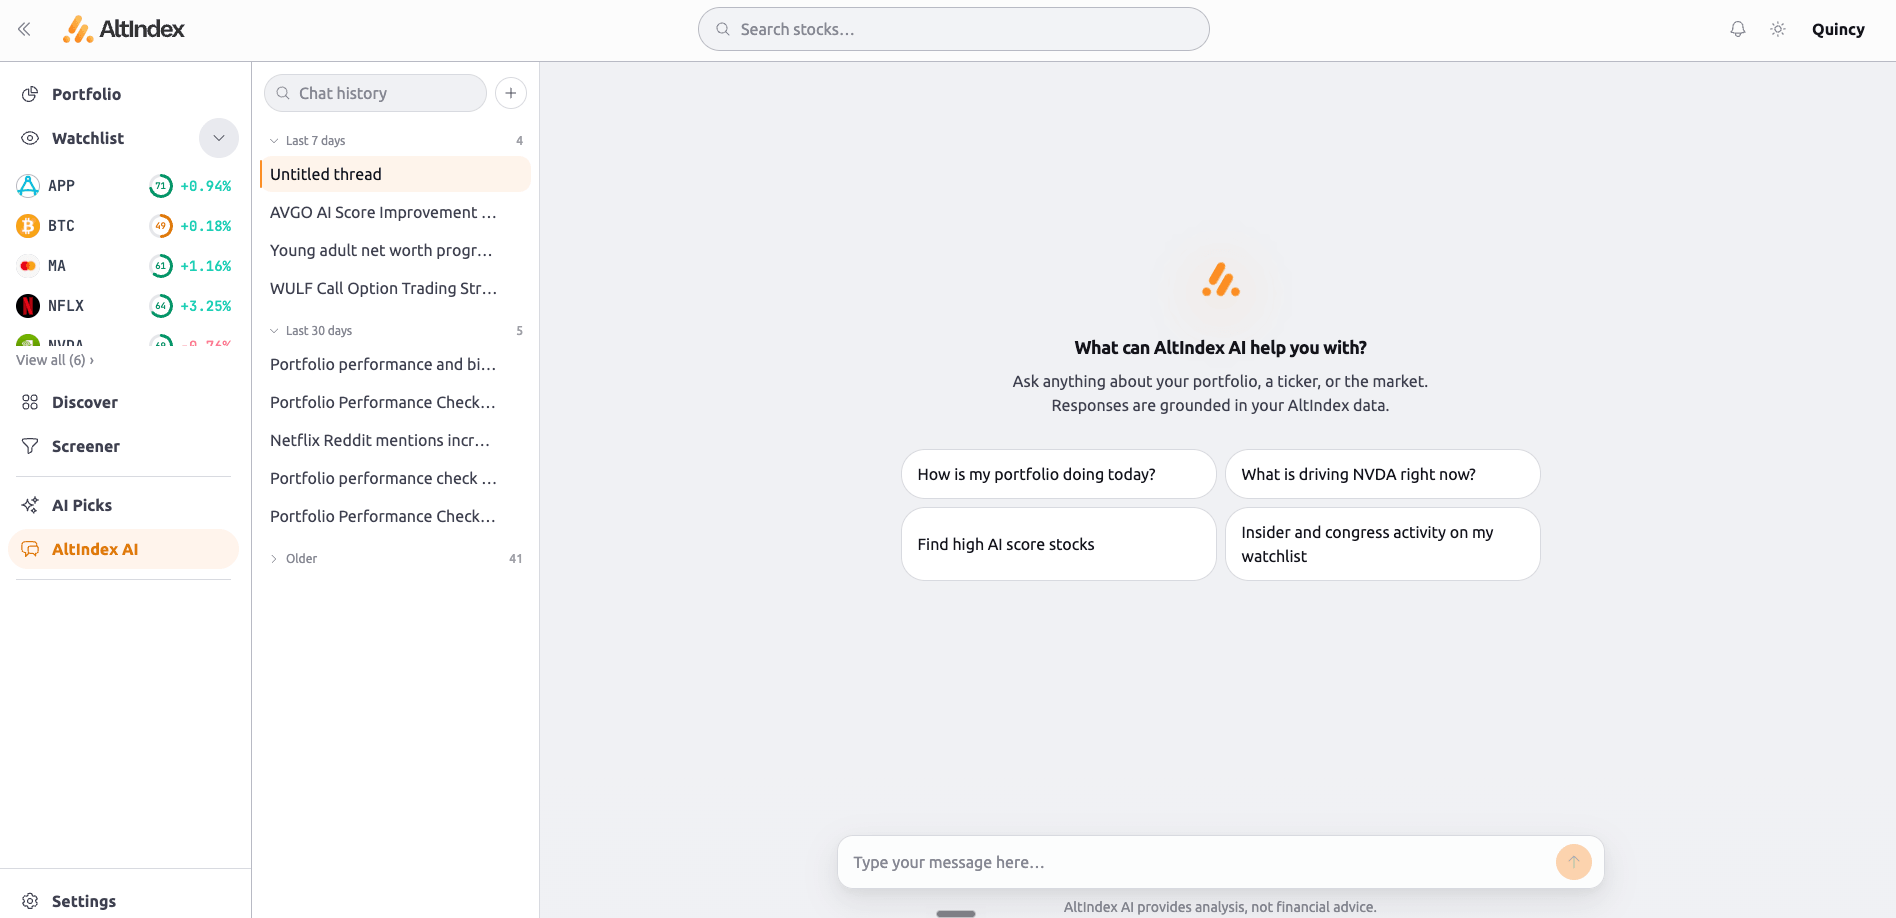
Task: Start a new chat with plus button
Action: (511, 93)
